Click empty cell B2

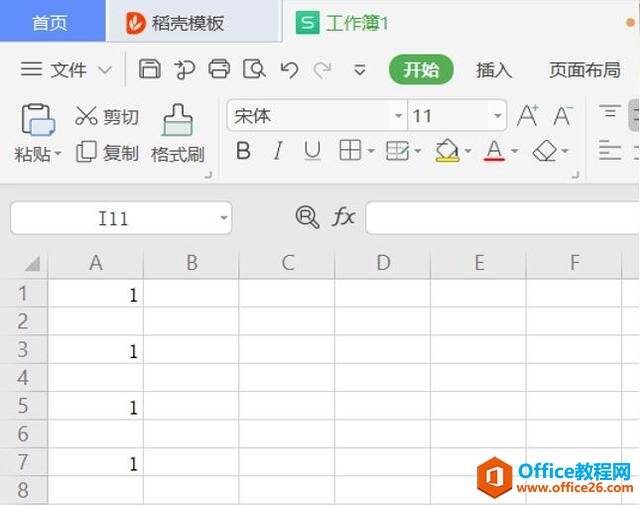pos(191,321)
